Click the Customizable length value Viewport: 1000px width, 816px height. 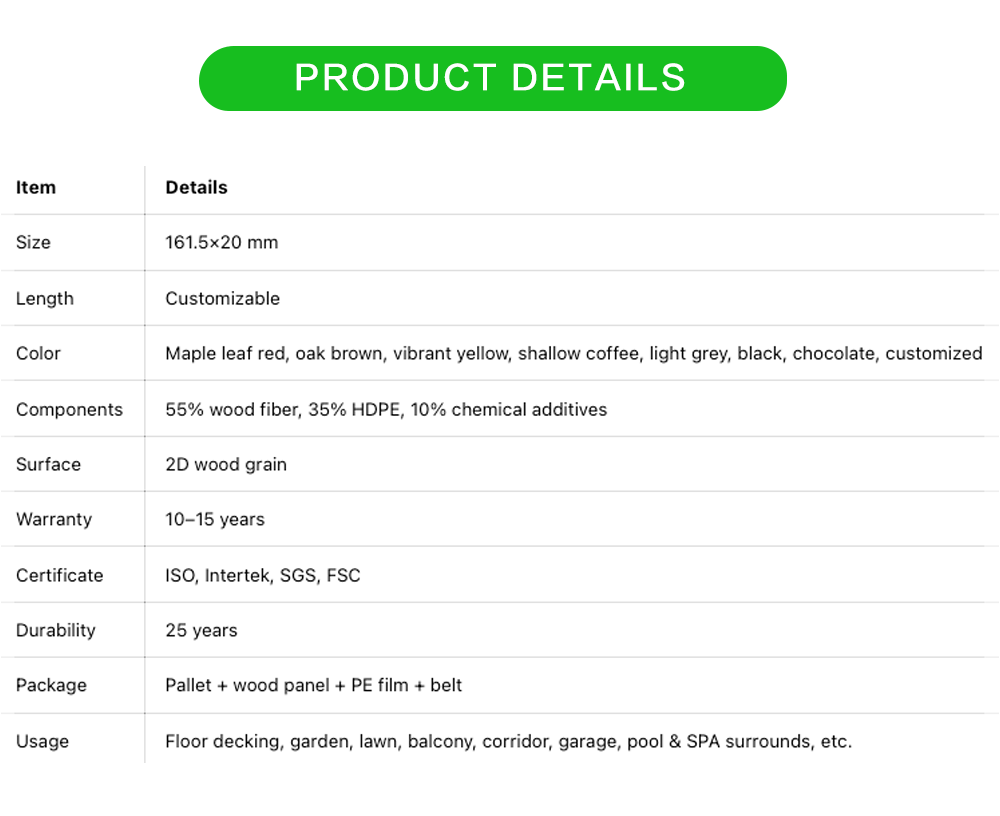[x=222, y=299]
